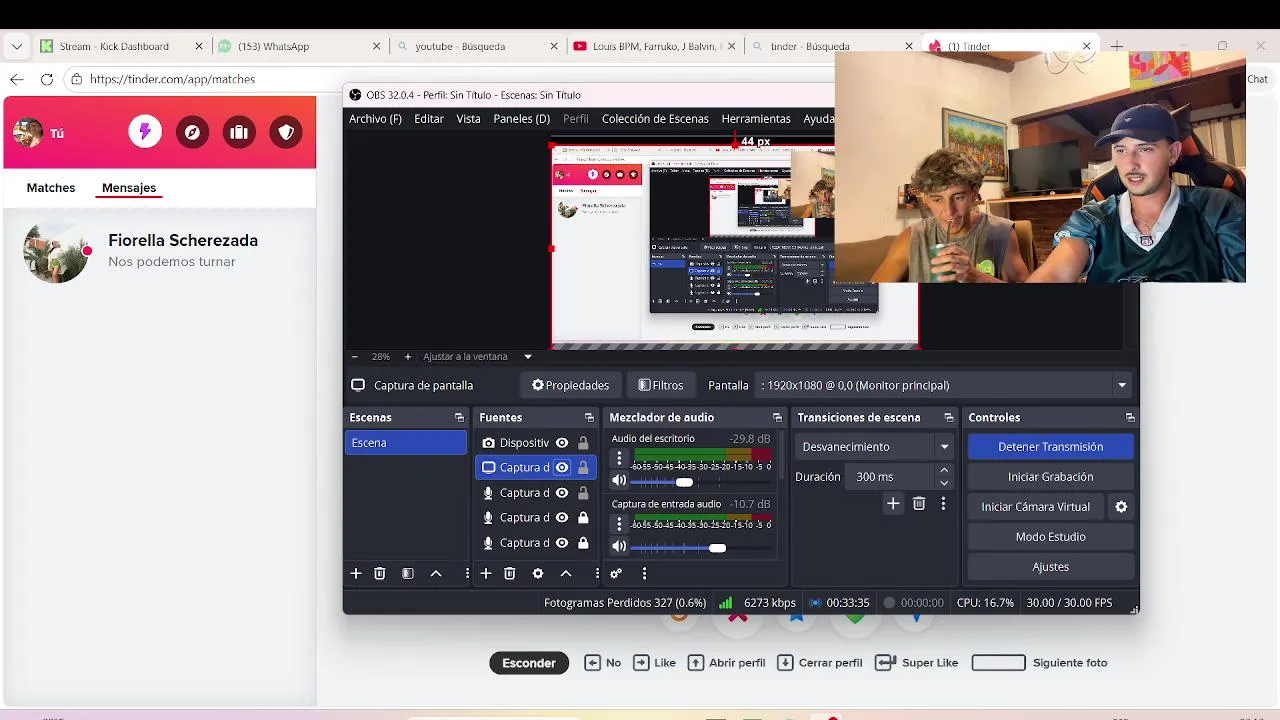Expand Ajustar a la ventana scaling dropdown

(x=528, y=357)
